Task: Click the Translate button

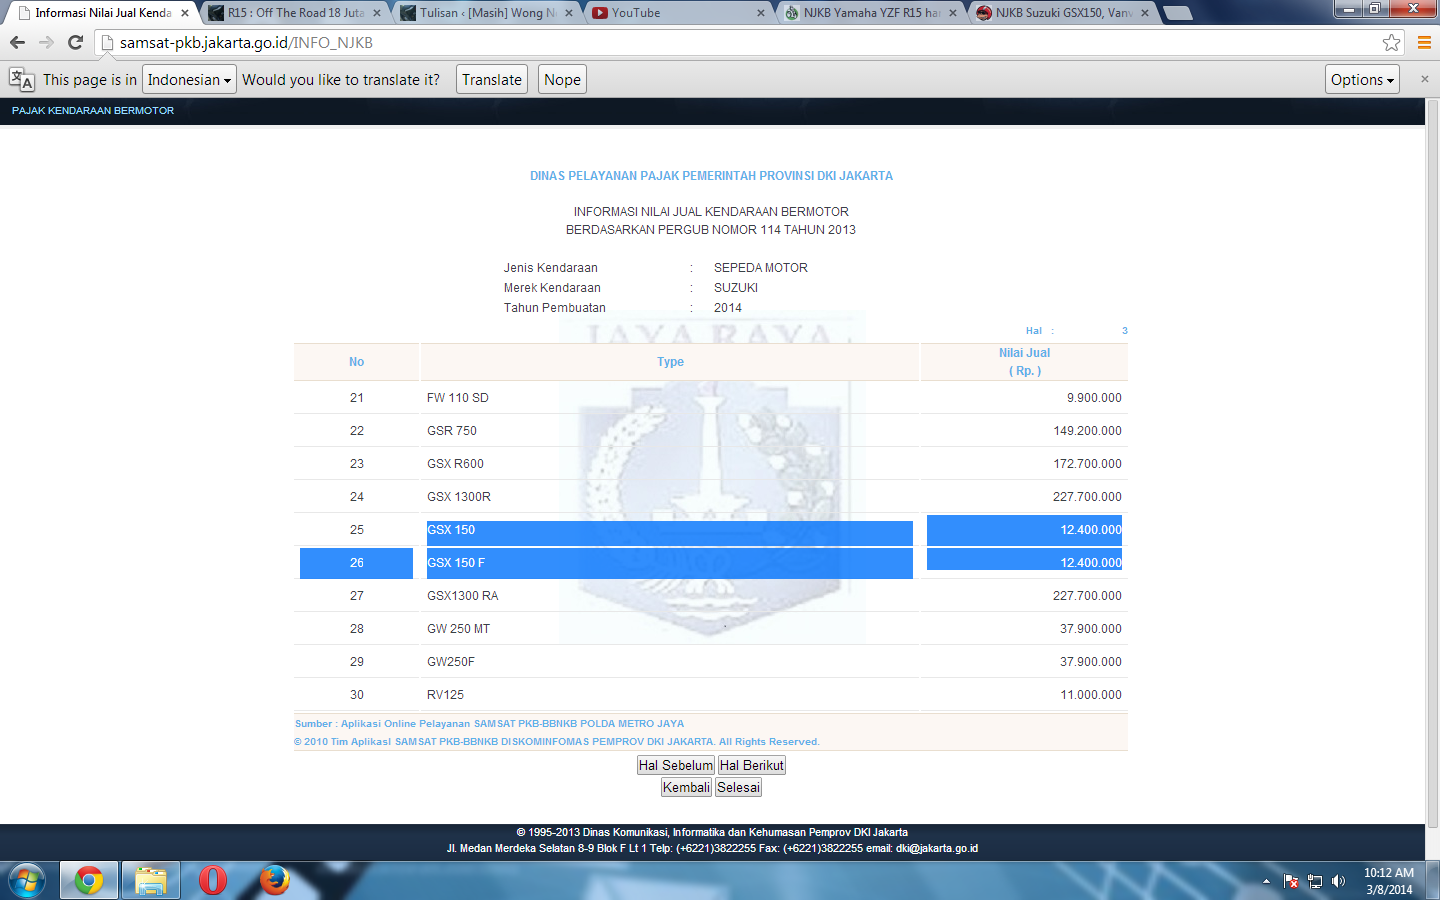Action: (491, 80)
